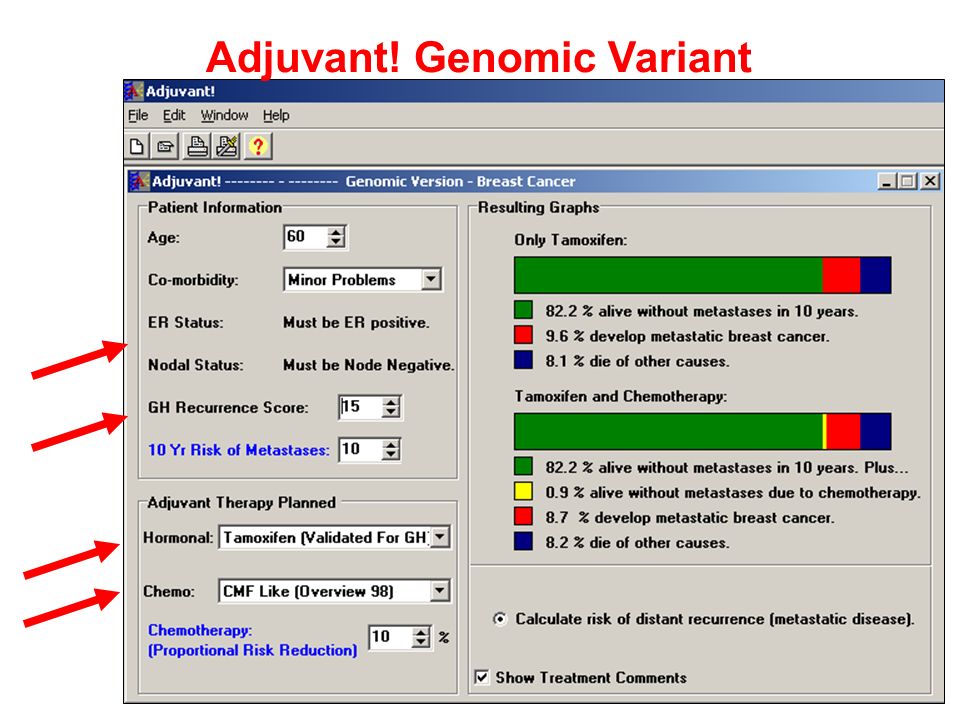
Task: Minimize the Genomic Version window
Action: [887, 181]
